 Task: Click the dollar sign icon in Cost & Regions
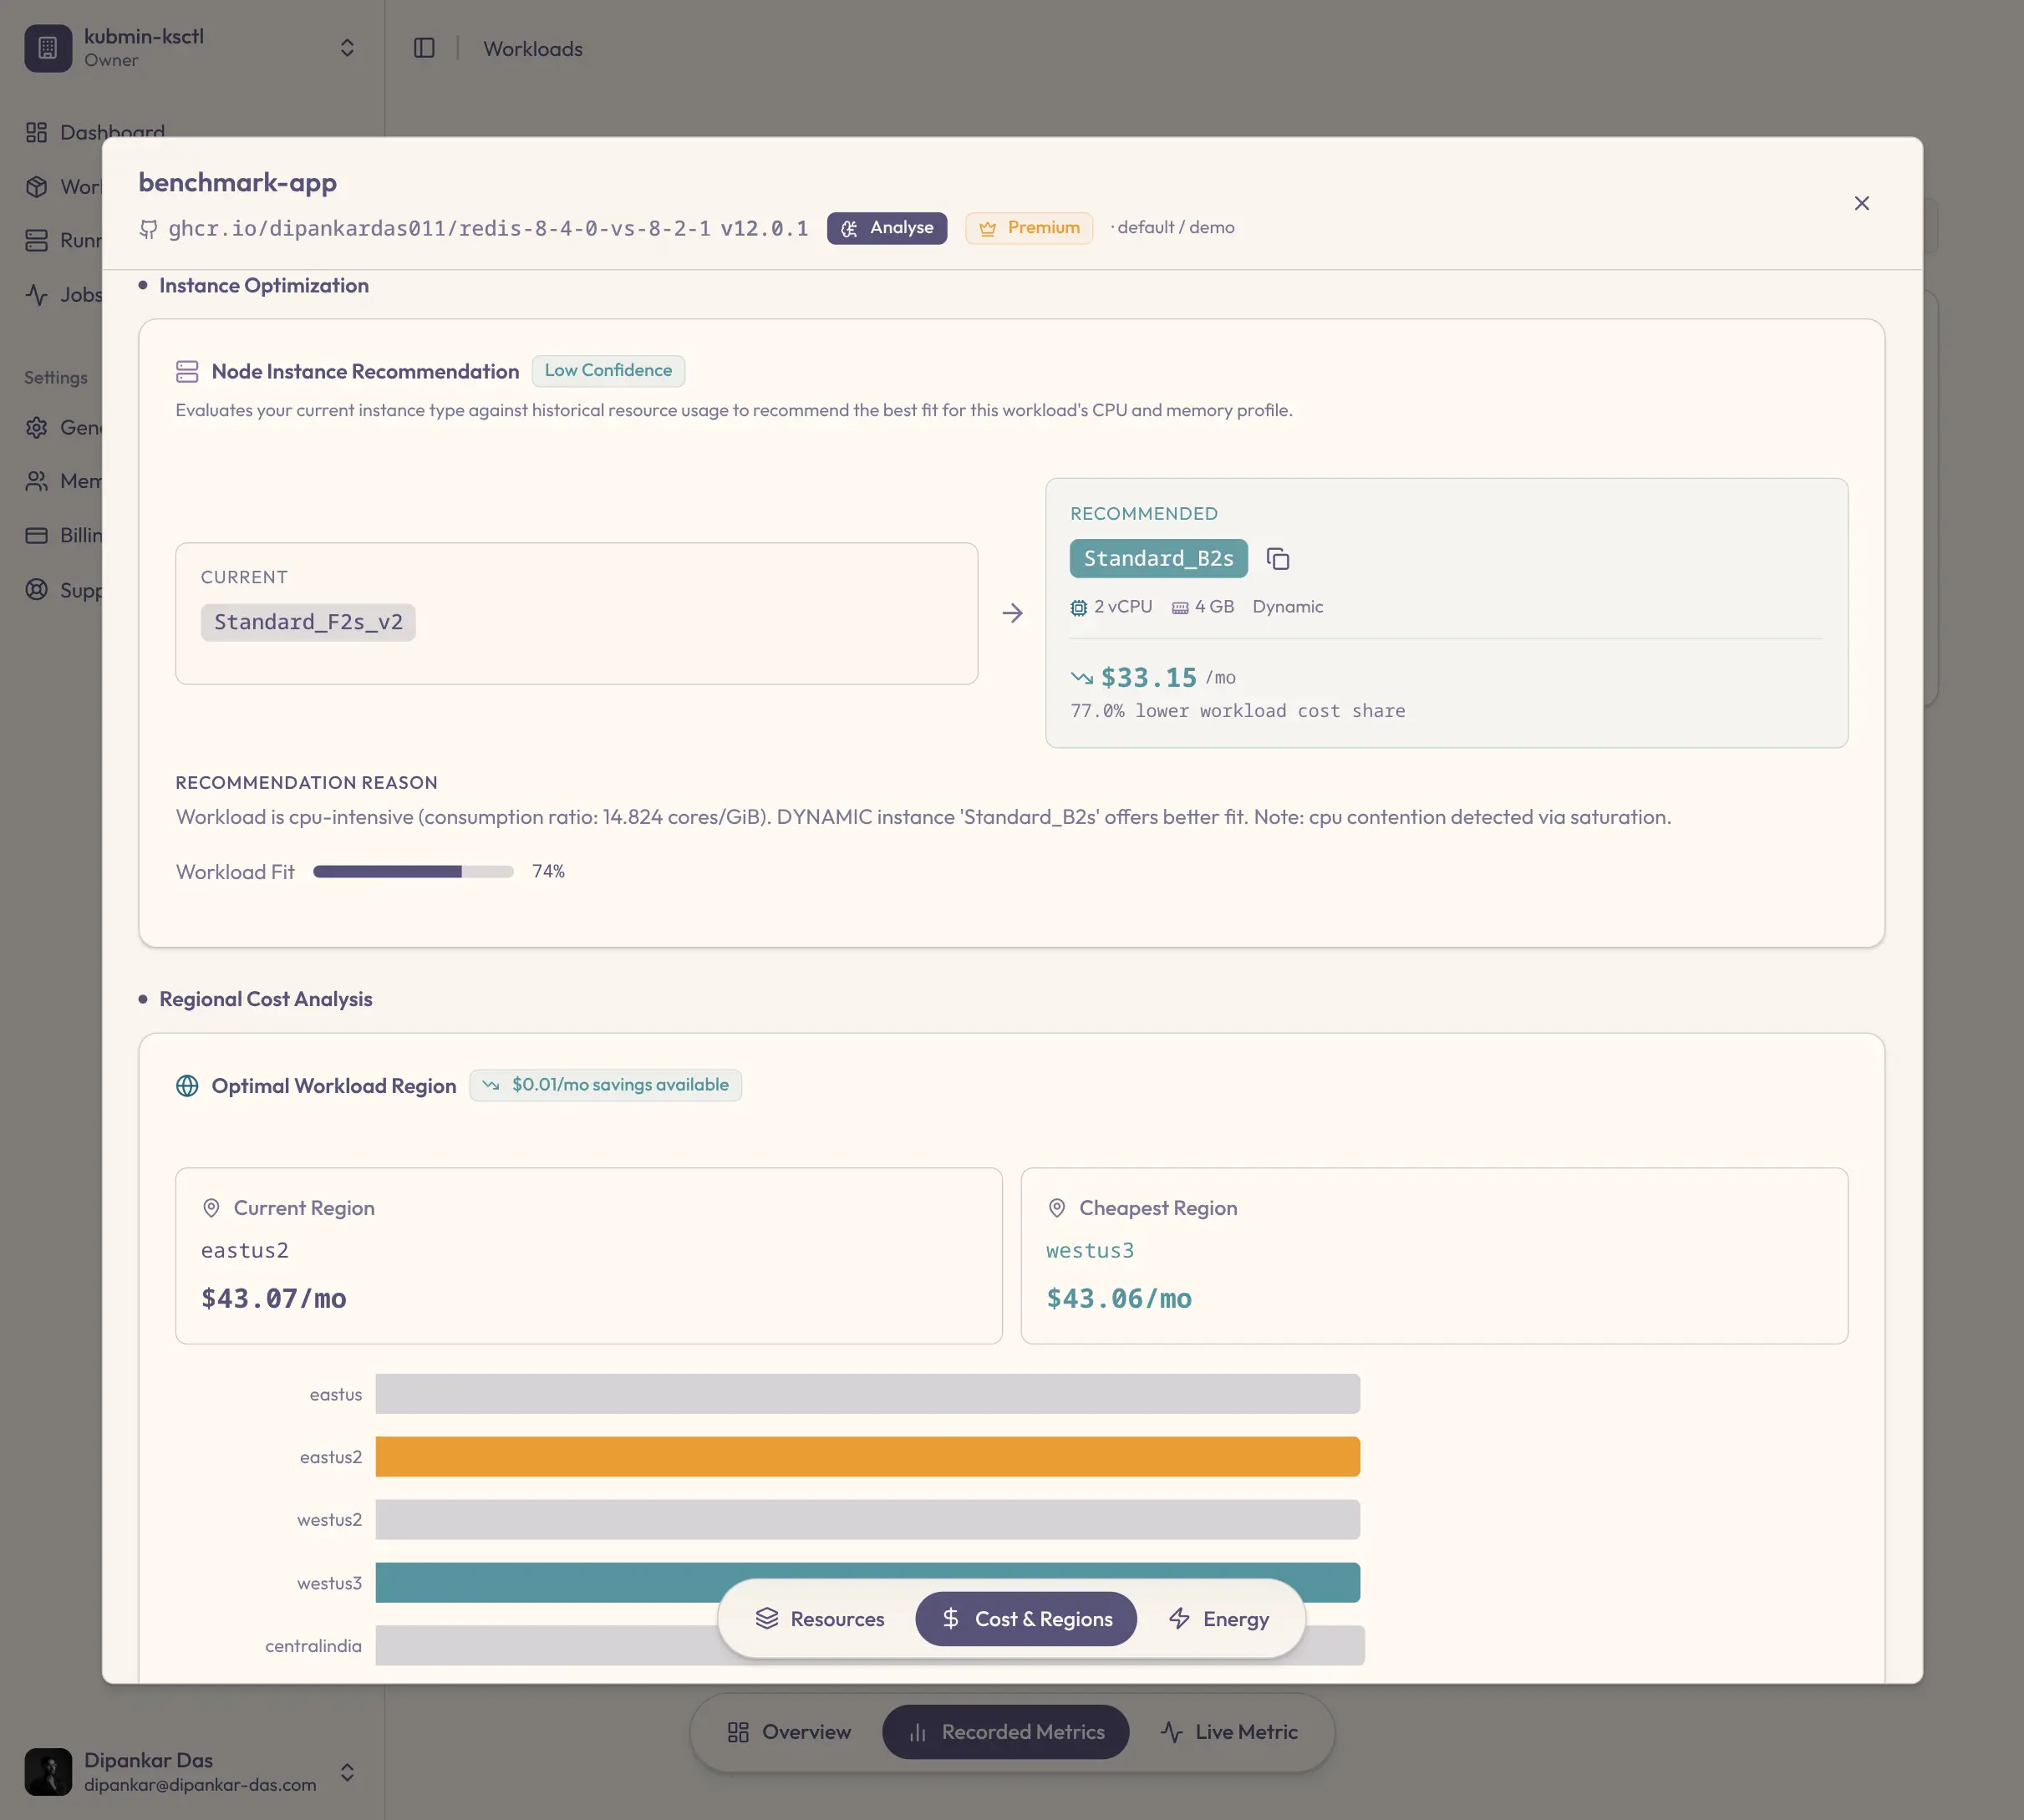(x=950, y=1619)
